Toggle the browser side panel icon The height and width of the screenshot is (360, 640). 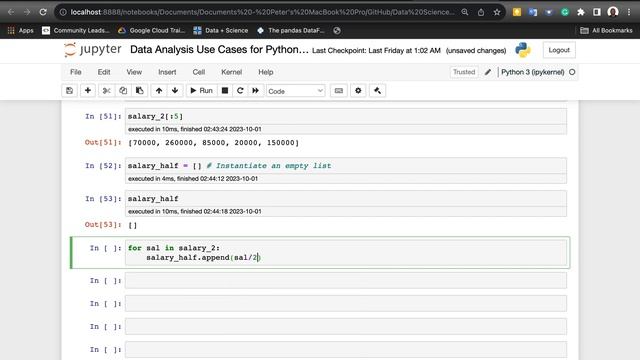pos(597,12)
